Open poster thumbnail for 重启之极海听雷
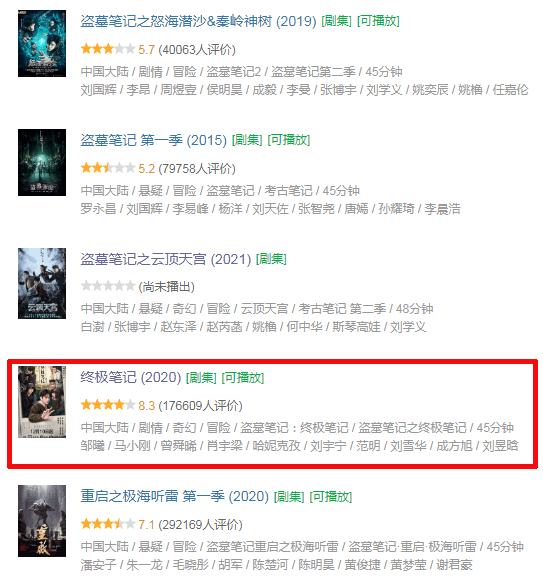 42,521
